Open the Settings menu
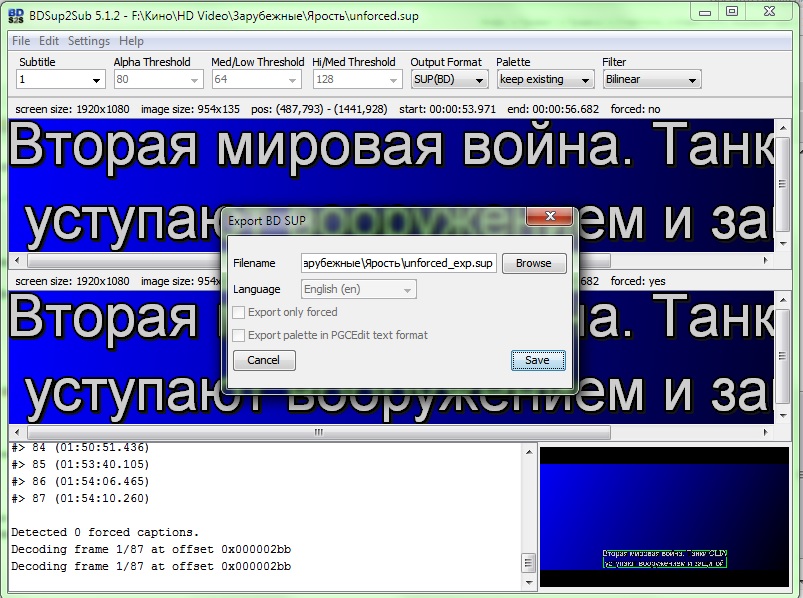The height and width of the screenshot is (598, 803). [x=89, y=41]
